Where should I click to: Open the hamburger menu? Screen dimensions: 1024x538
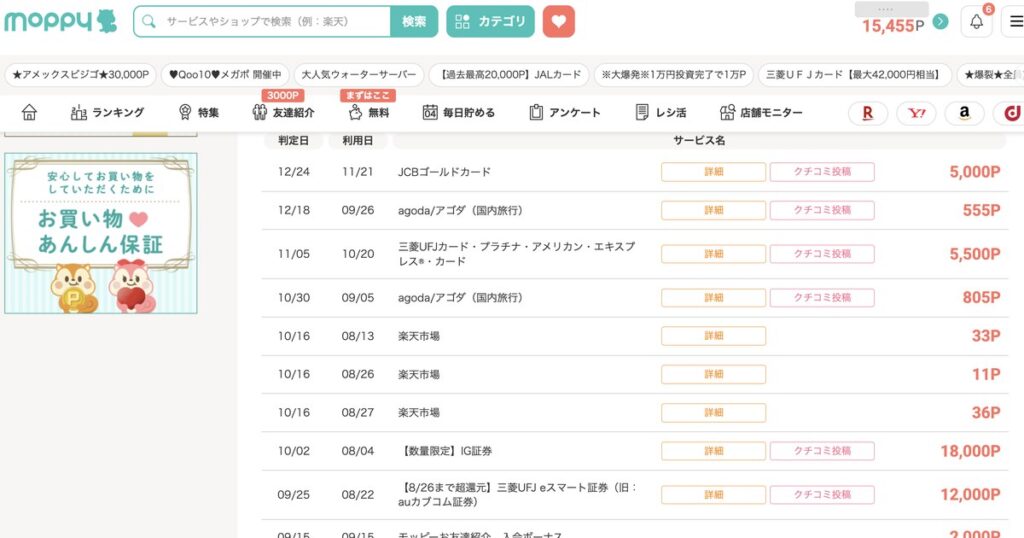pyautogui.click(x=1016, y=22)
